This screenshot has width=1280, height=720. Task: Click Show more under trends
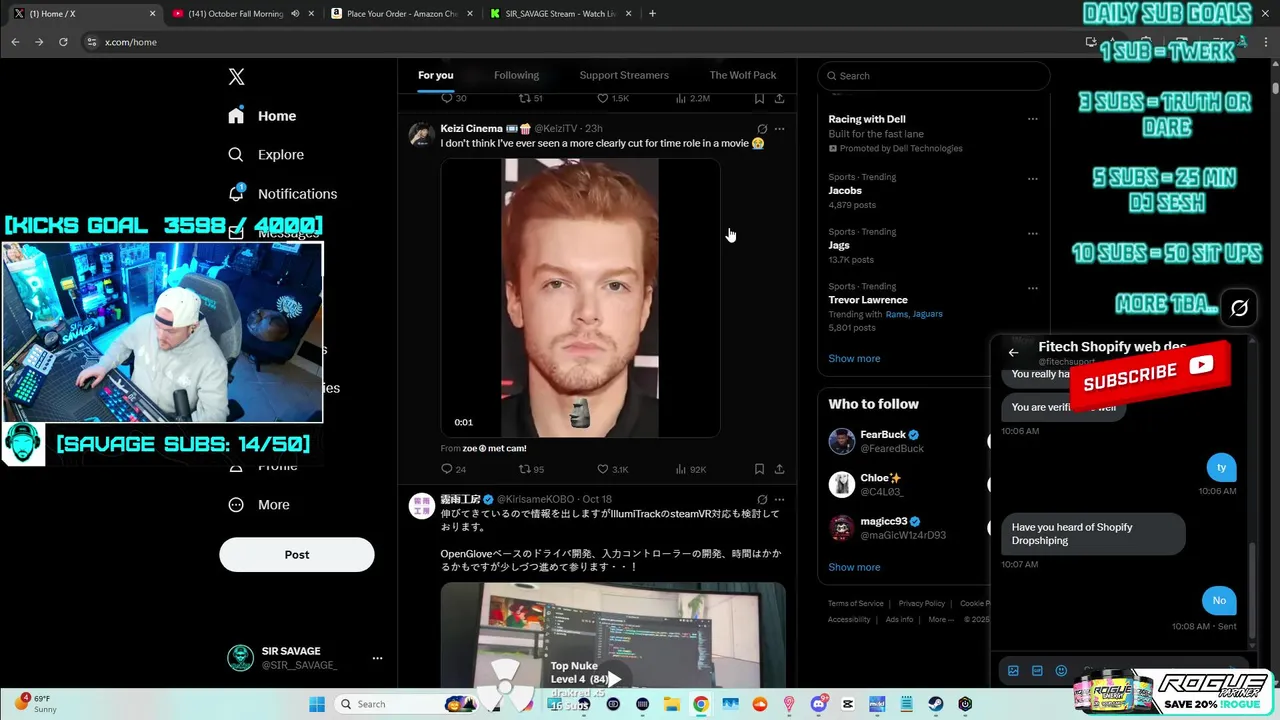pyautogui.click(x=854, y=358)
